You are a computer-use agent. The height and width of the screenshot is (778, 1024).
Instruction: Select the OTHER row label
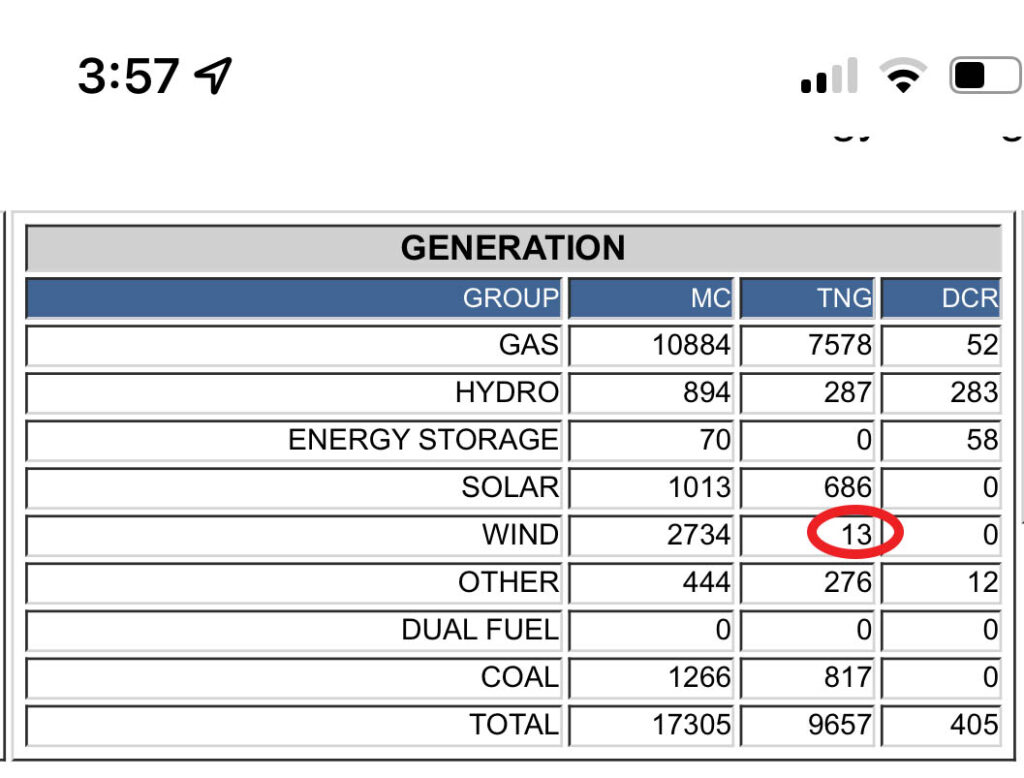pos(508,582)
